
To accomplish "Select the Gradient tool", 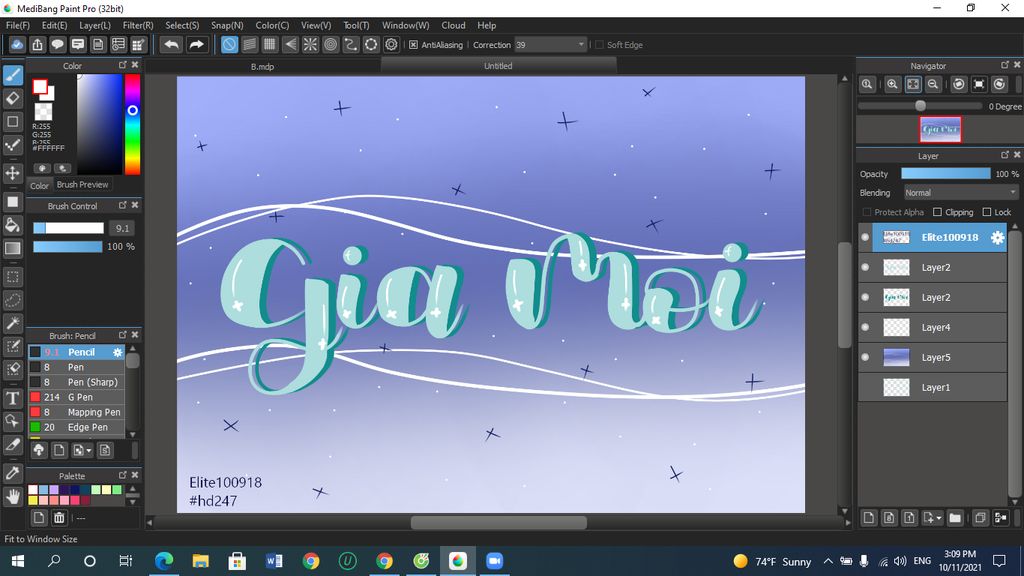I will click(12, 248).
